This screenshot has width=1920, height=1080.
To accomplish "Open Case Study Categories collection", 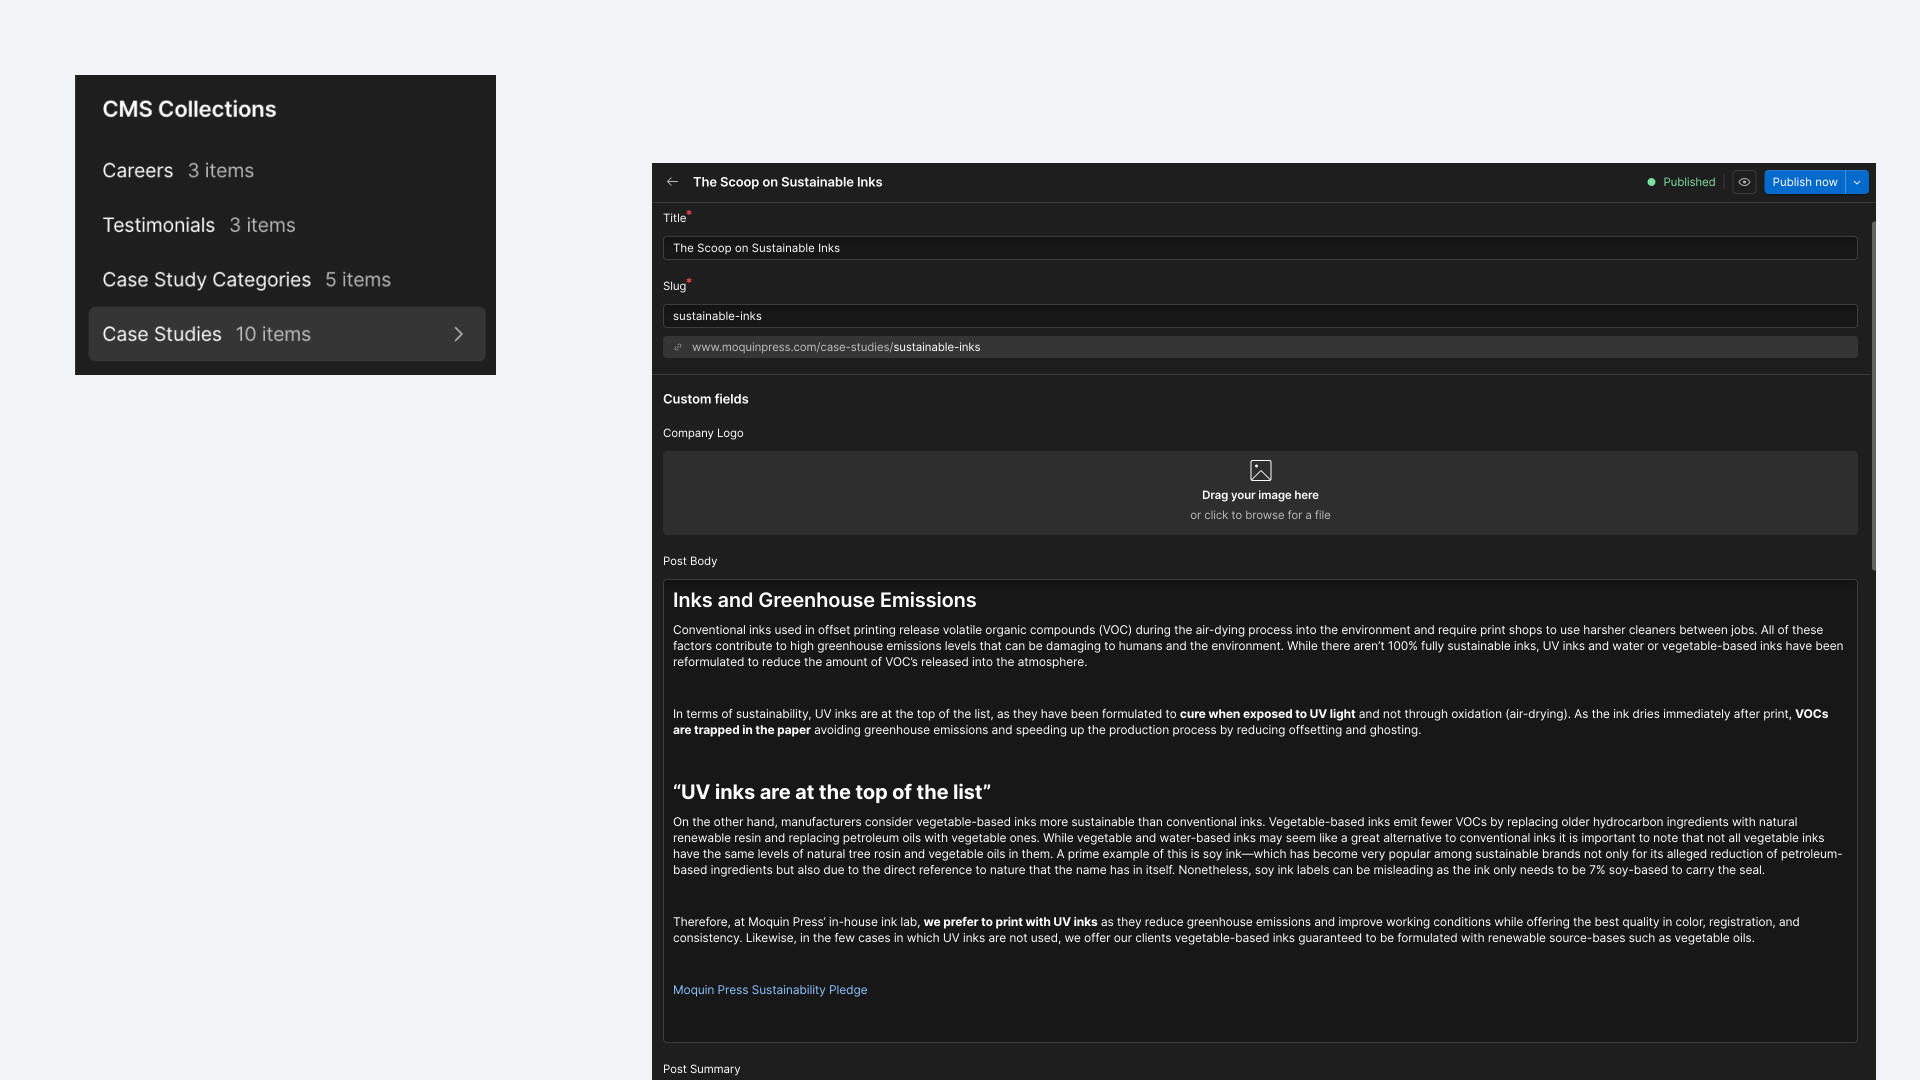I will click(x=207, y=280).
